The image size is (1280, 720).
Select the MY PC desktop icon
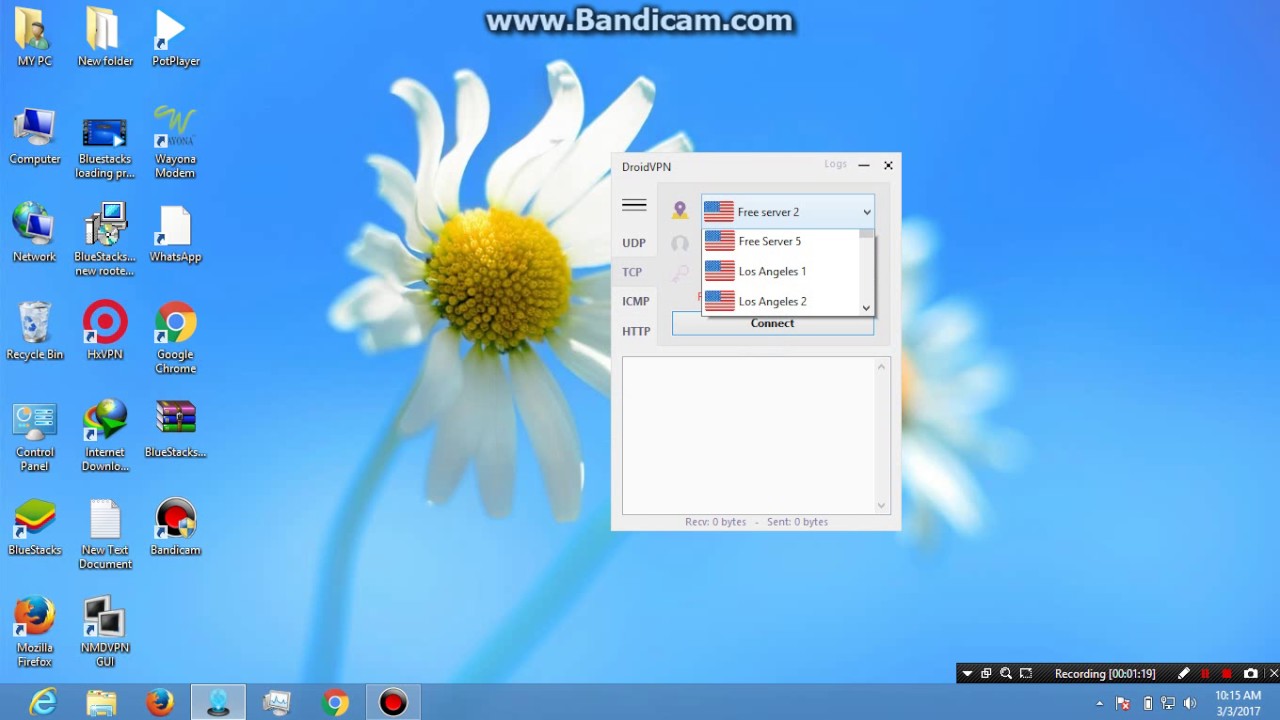pos(34,38)
